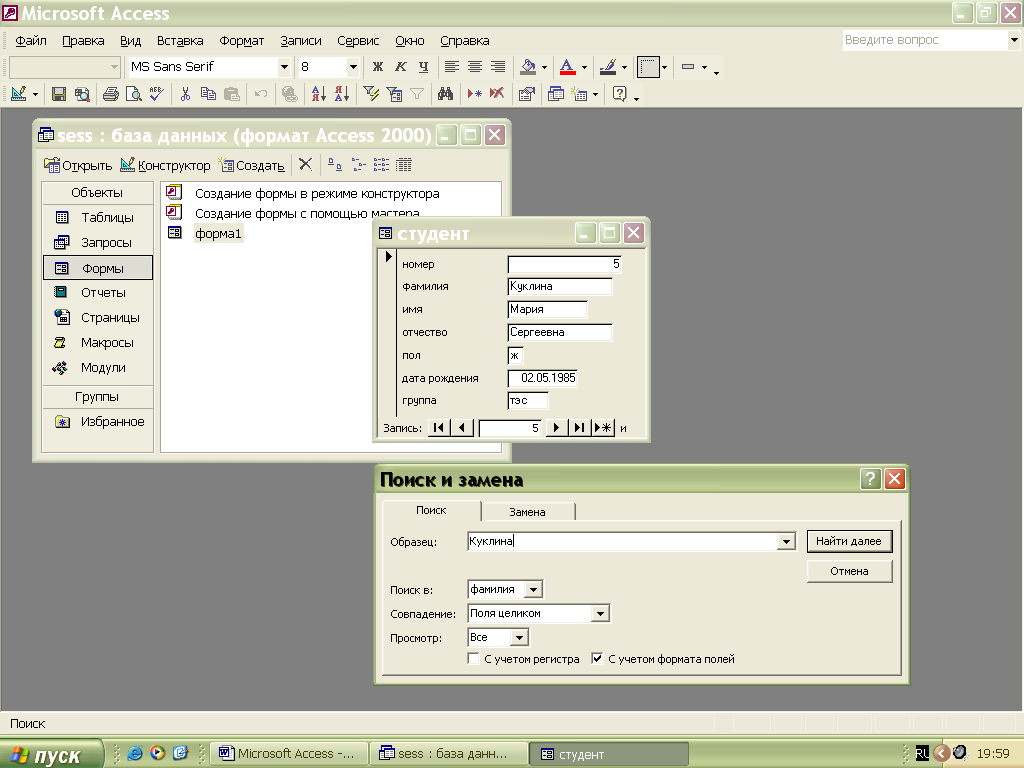
Task: Click the New Record toolbar icon
Action: click(x=475, y=95)
